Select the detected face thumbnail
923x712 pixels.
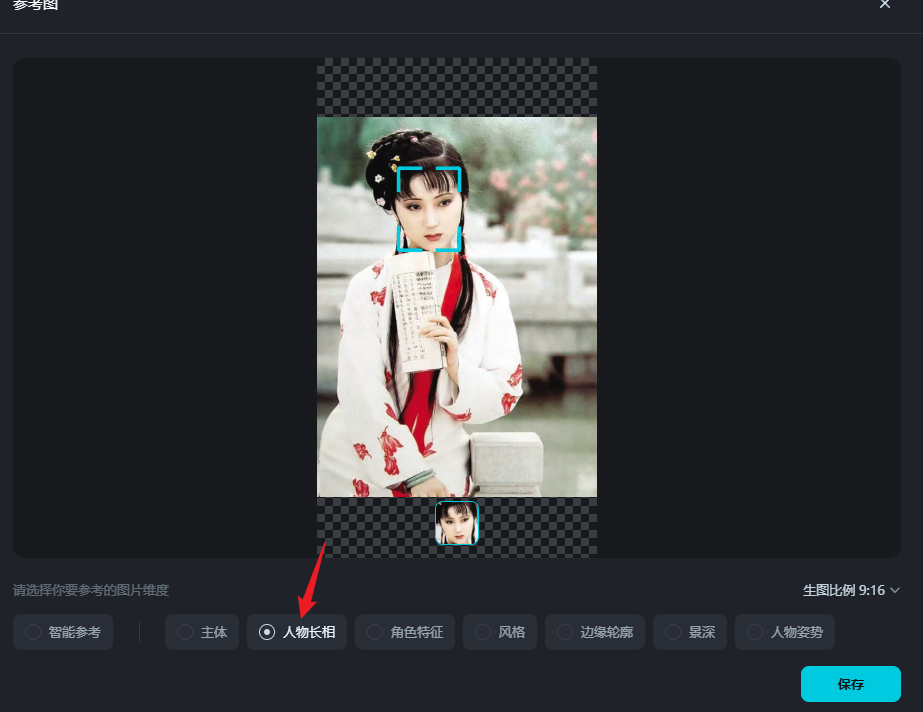click(x=457, y=523)
